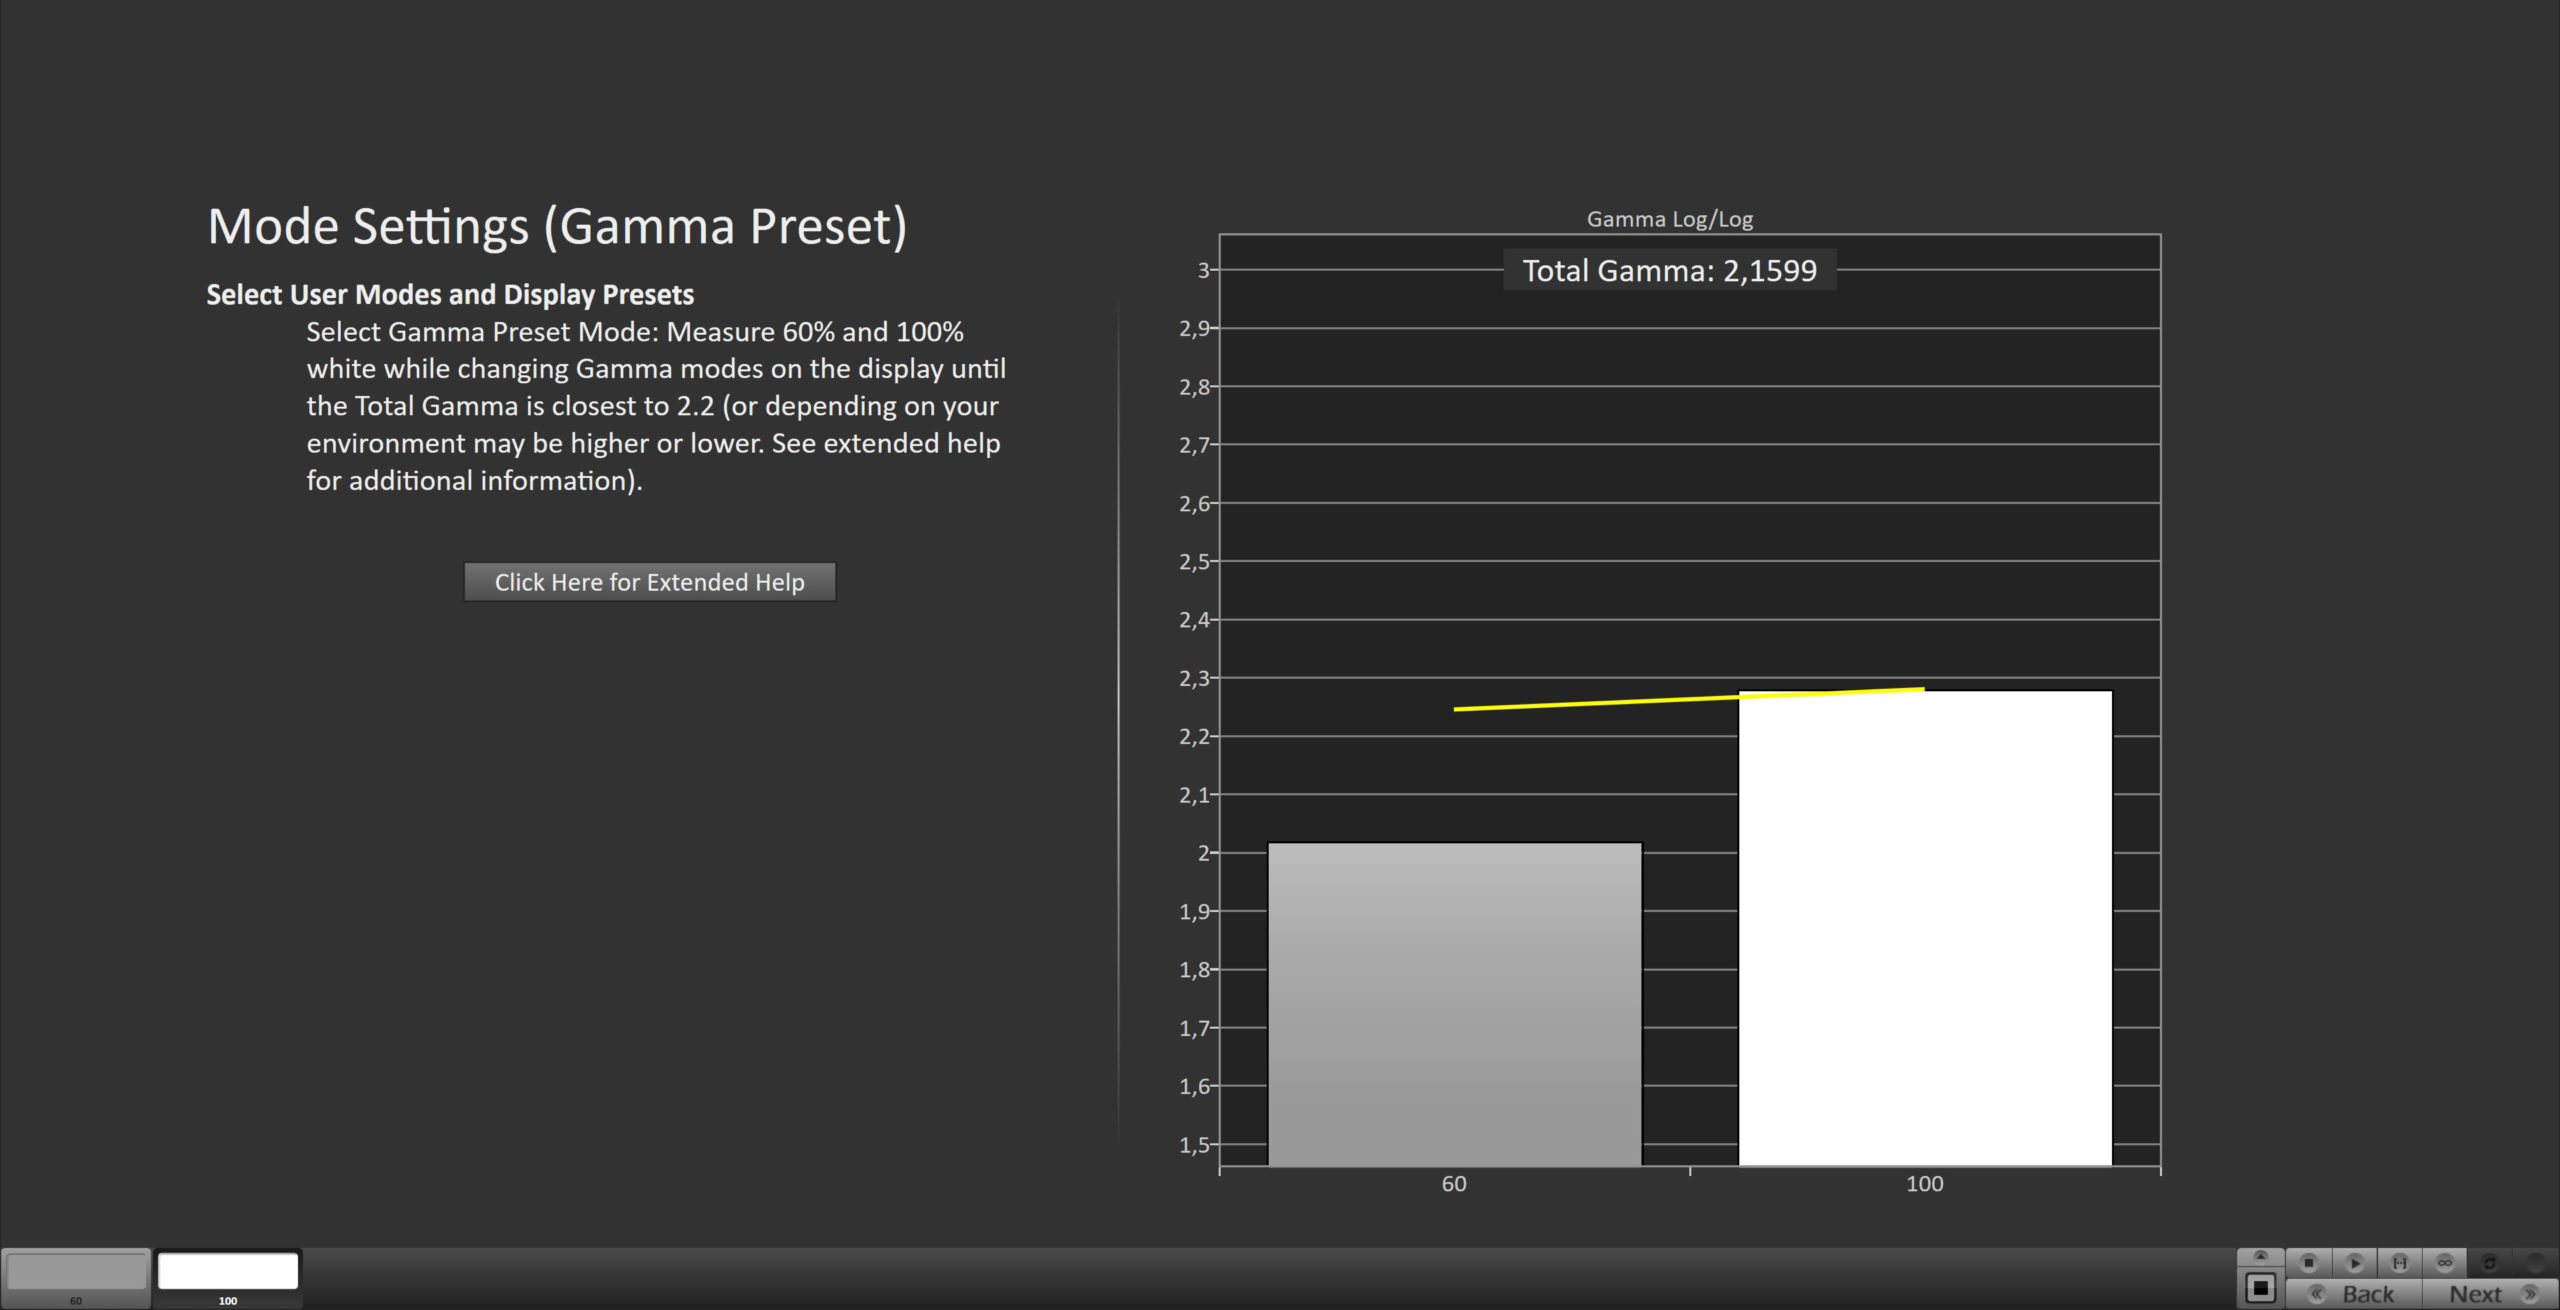Click the Gamma Log/Log chart title
Image resolution: width=2560 pixels, height=1310 pixels.
pos(1669,219)
